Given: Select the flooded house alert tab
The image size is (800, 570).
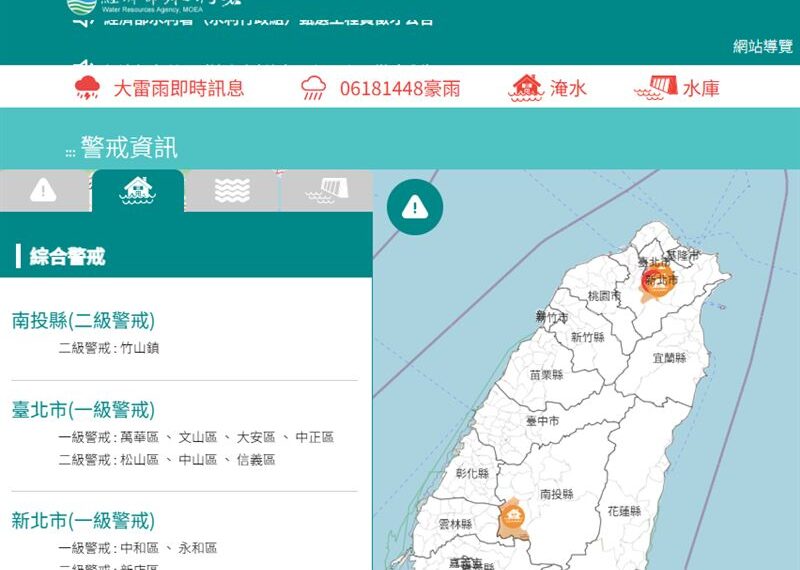Looking at the screenshot, I should pos(138,190).
